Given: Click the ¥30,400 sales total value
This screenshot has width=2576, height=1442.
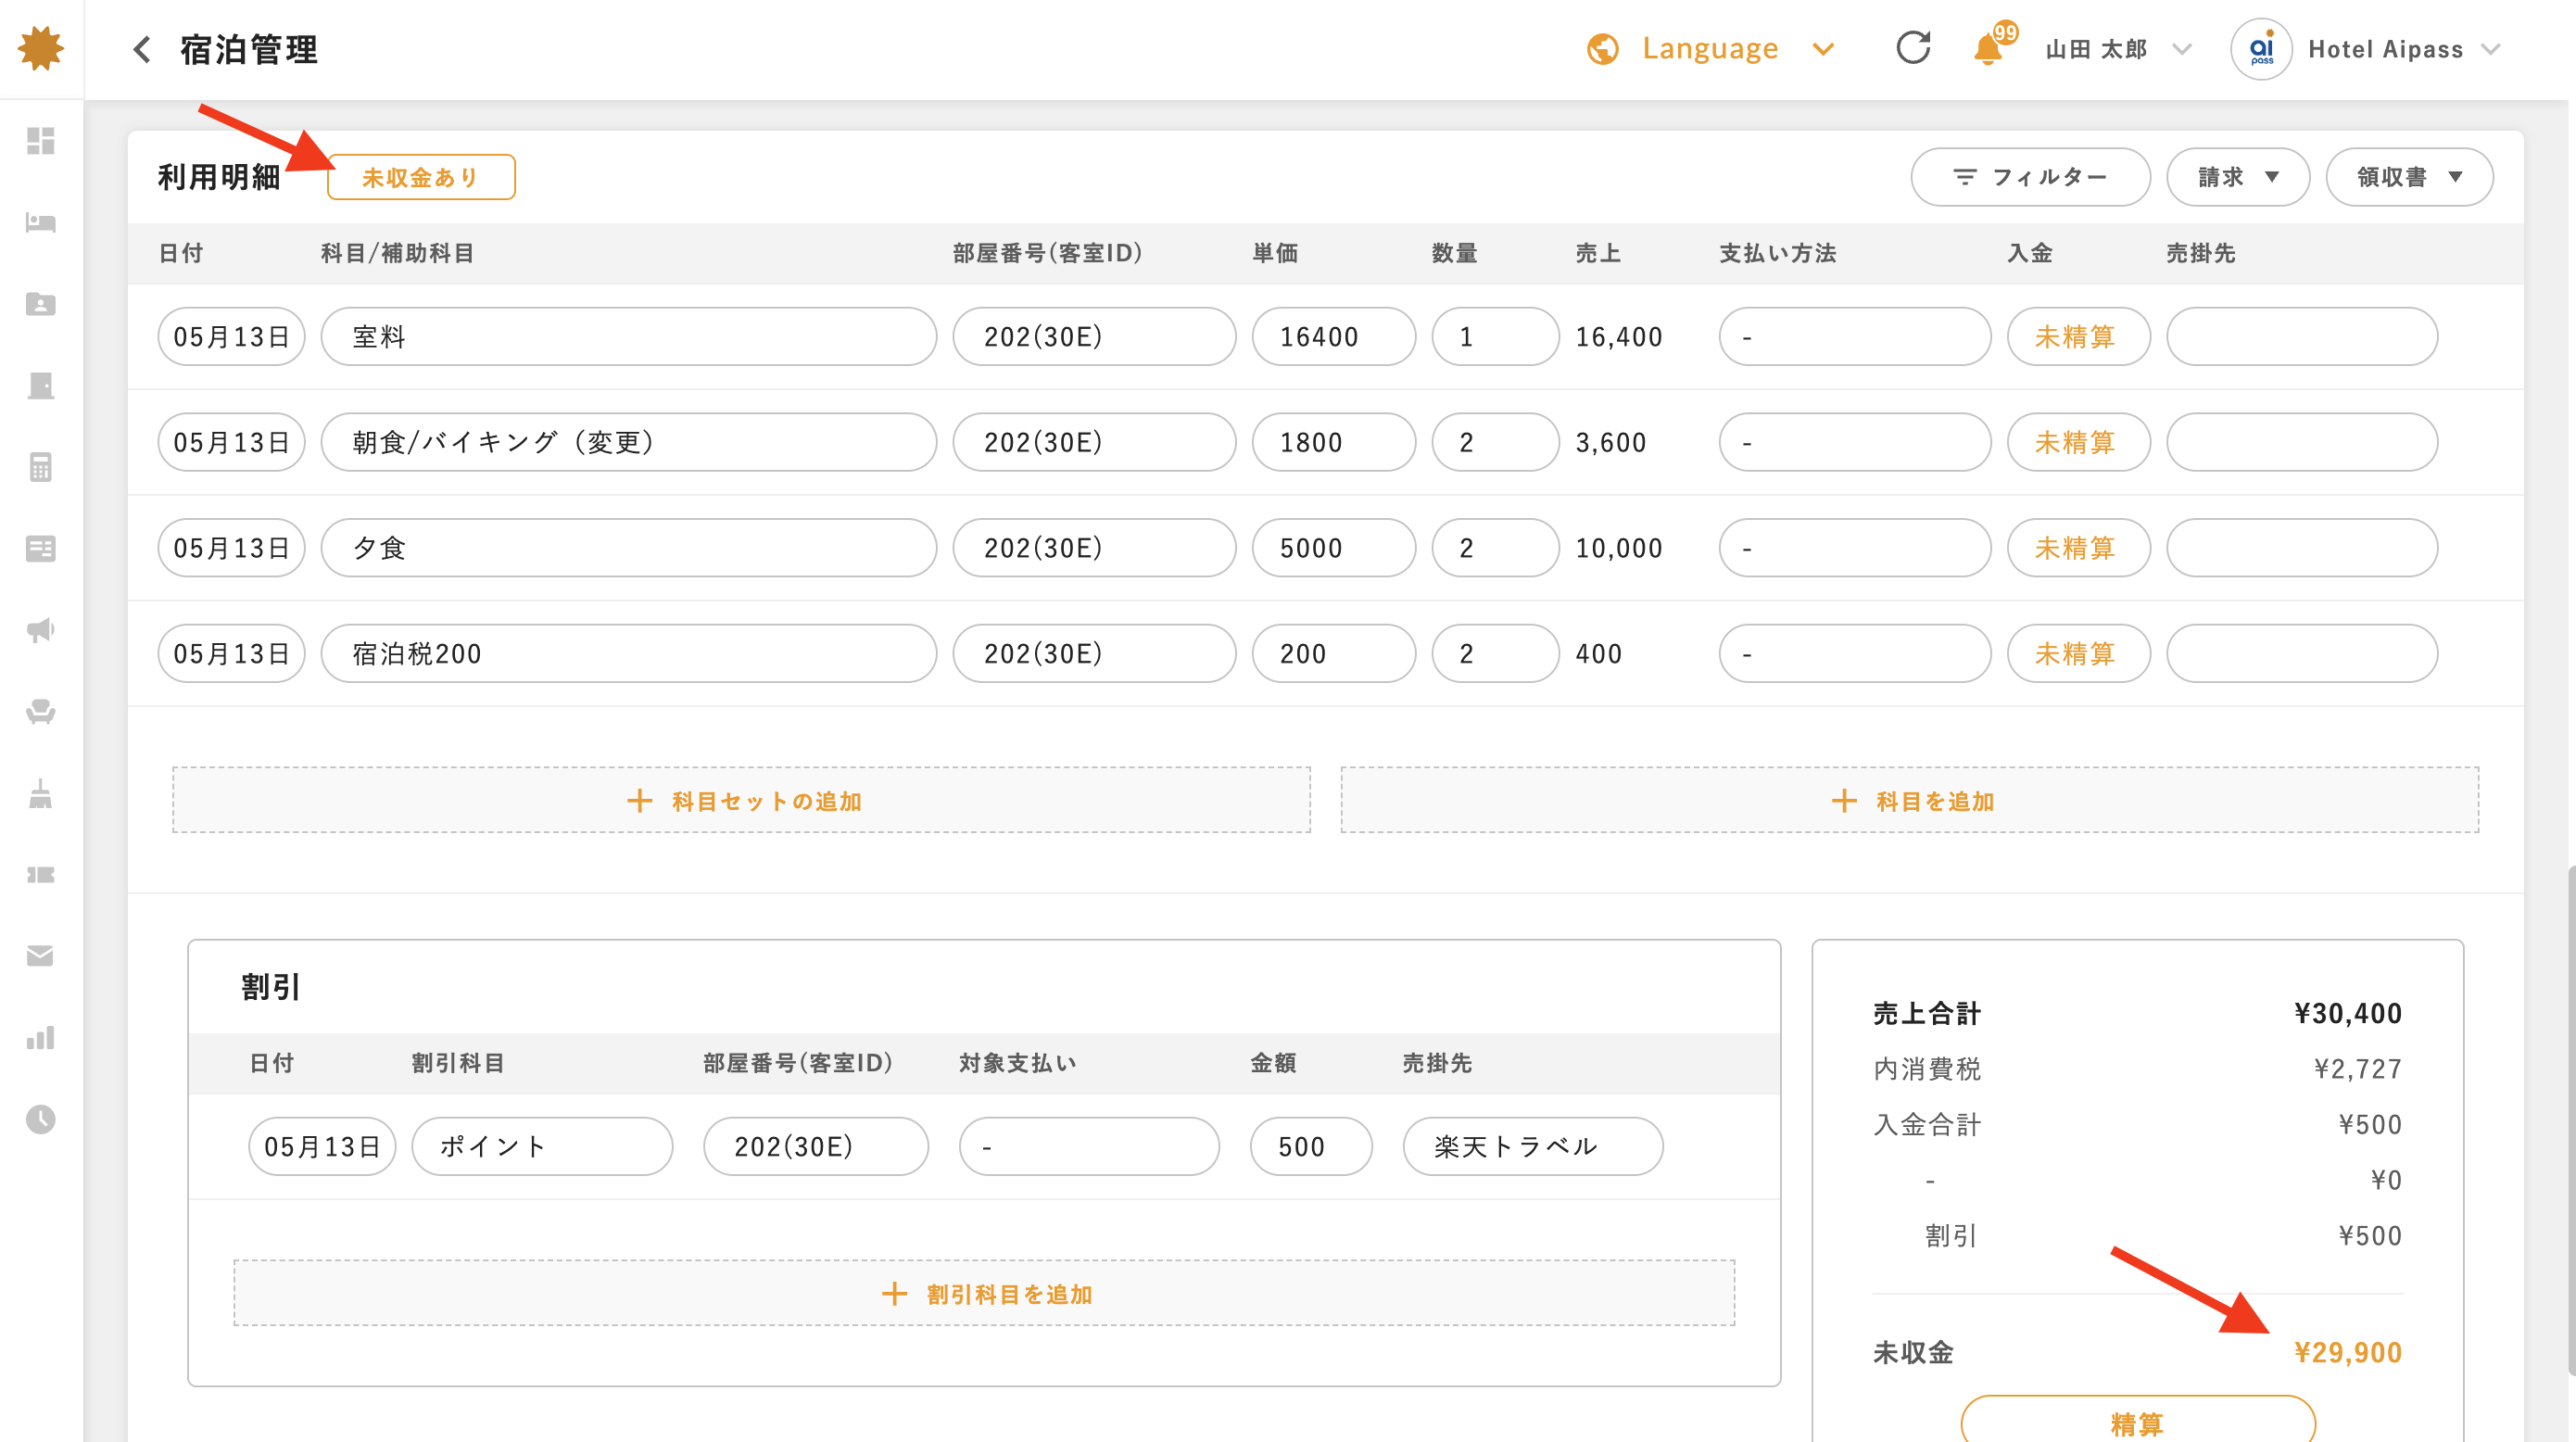Looking at the screenshot, I should click(2347, 1013).
